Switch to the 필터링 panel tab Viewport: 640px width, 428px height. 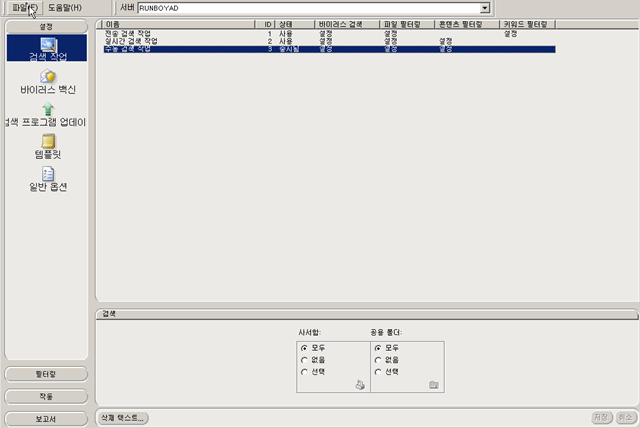click(x=46, y=374)
